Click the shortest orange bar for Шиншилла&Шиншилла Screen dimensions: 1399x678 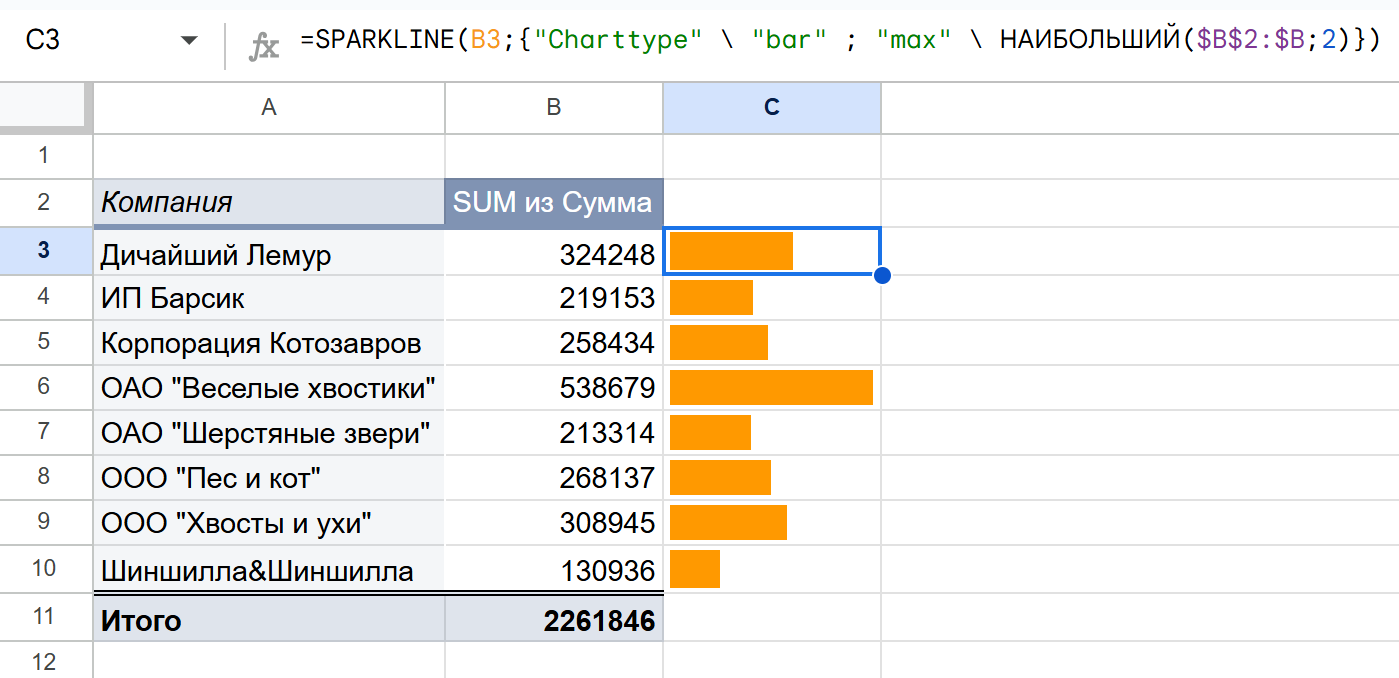coord(695,569)
